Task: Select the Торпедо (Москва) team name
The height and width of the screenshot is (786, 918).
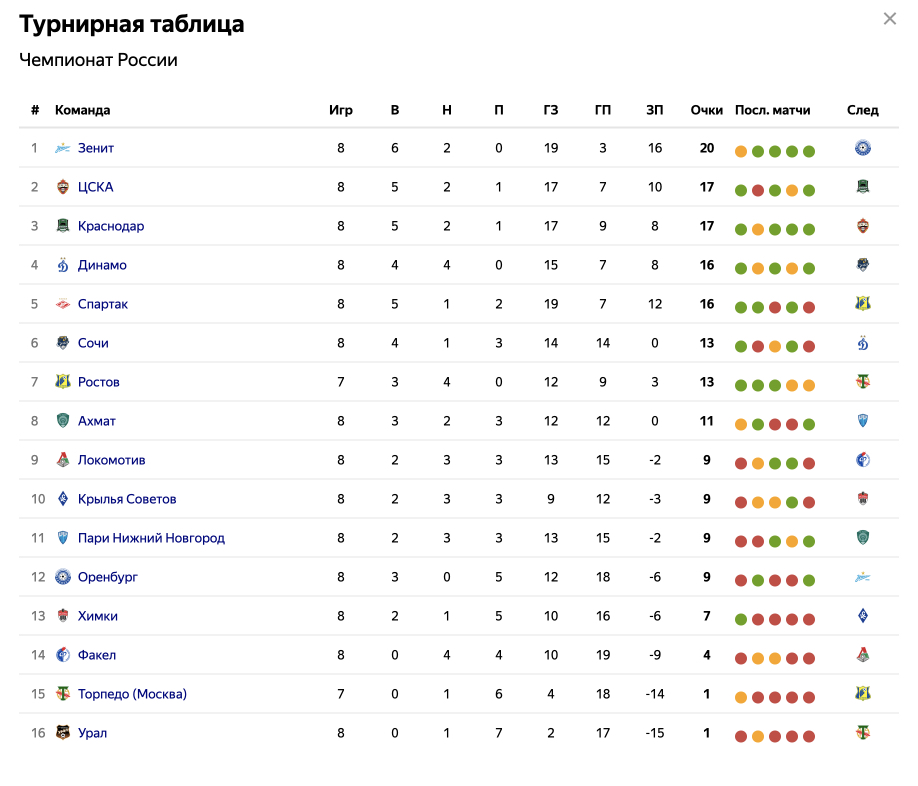Action: coord(132,694)
